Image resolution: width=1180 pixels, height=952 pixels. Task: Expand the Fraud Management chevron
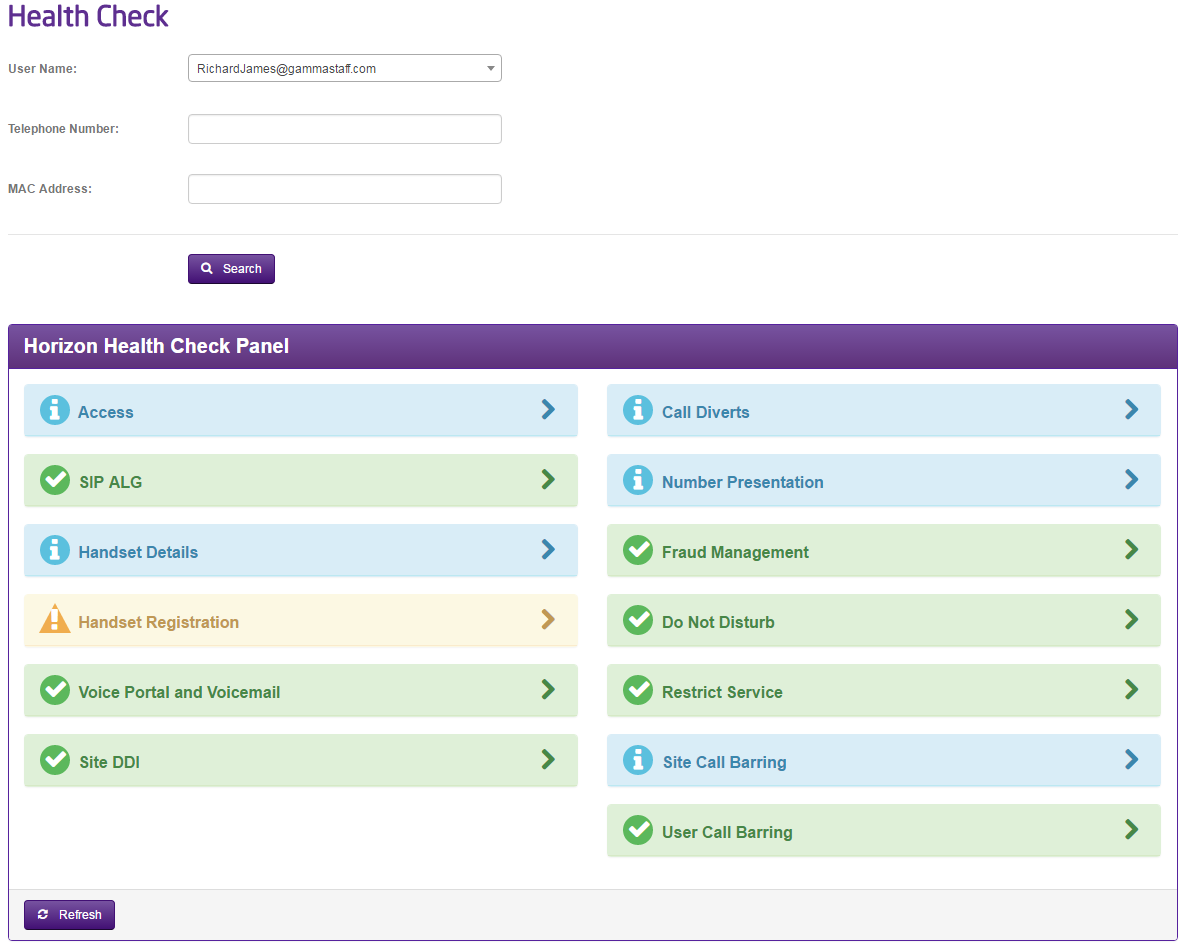tap(1131, 549)
